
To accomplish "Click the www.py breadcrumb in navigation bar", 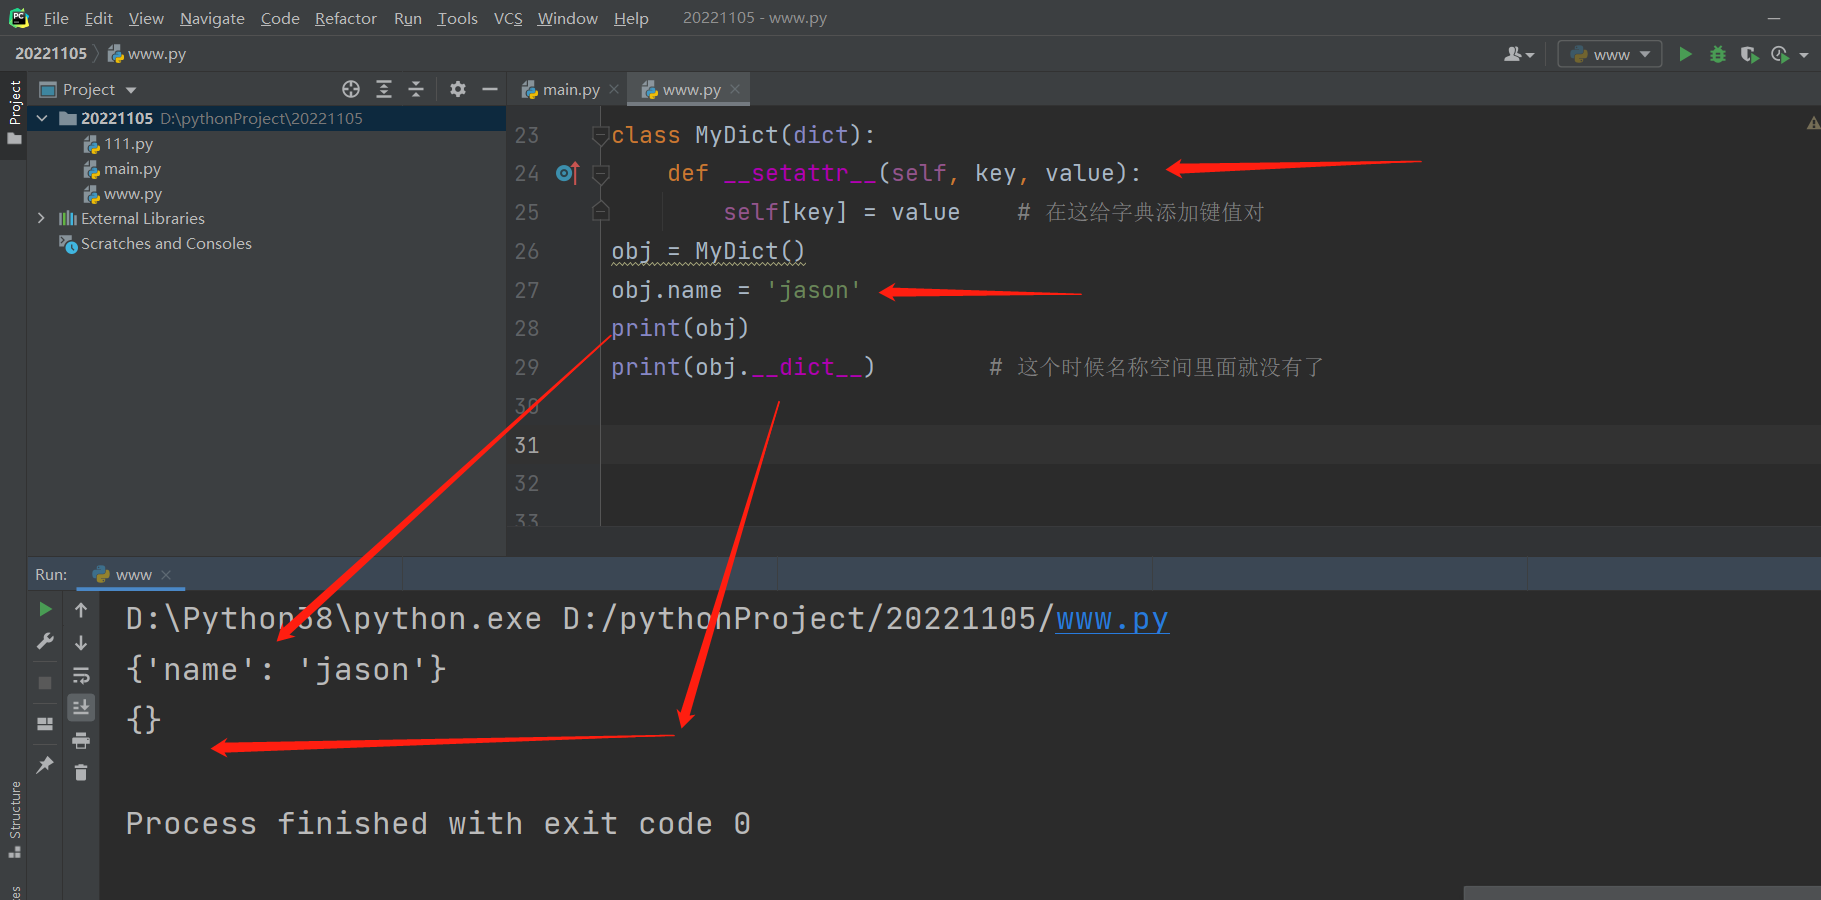I will (x=147, y=54).
